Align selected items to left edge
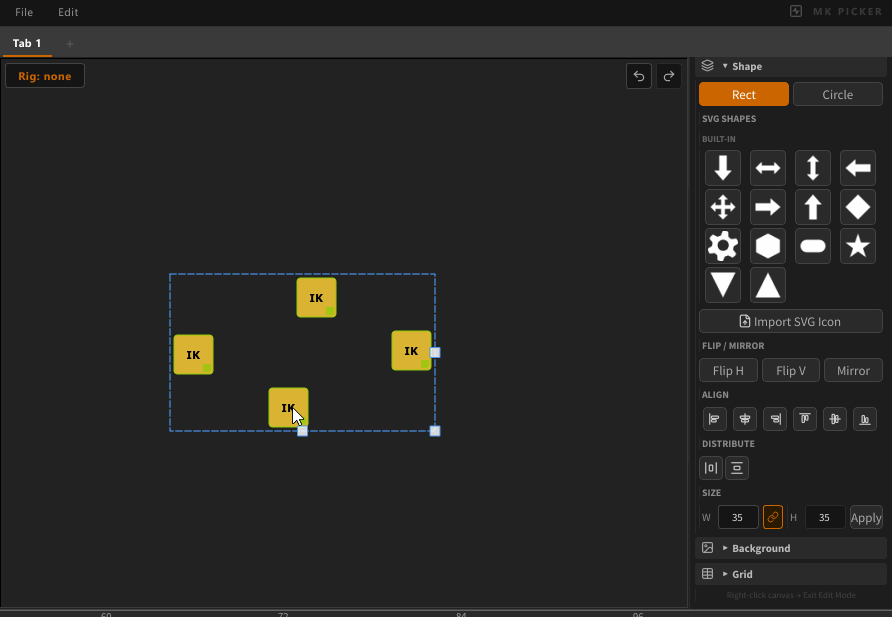 click(x=715, y=419)
